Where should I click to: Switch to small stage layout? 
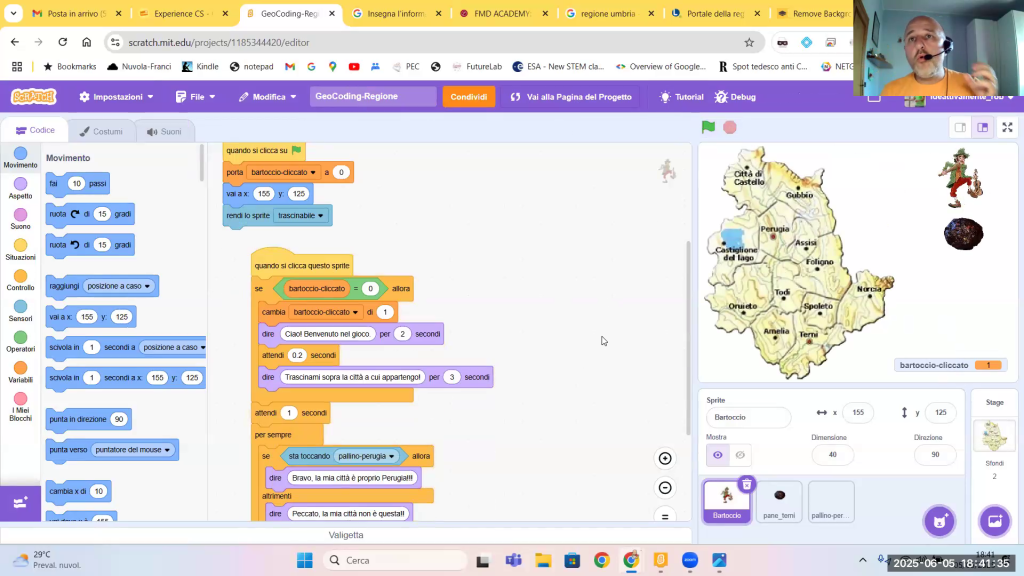click(960, 127)
